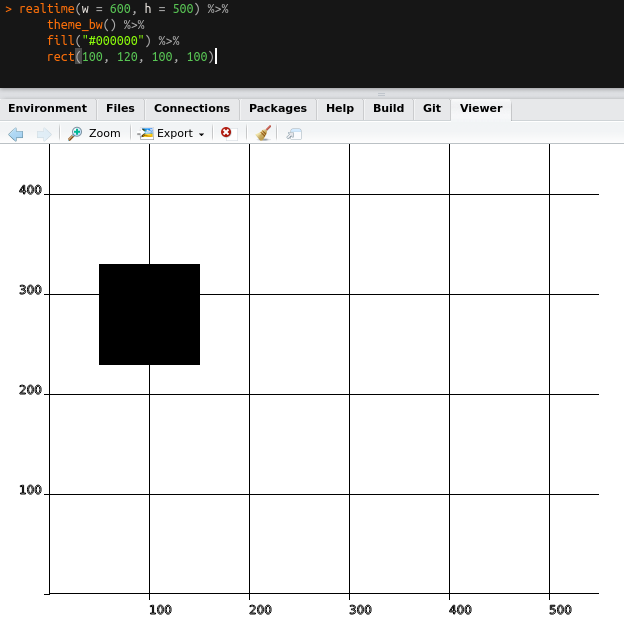624x637 pixels.
Task: Open the Files tab
Action: coord(120,108)
